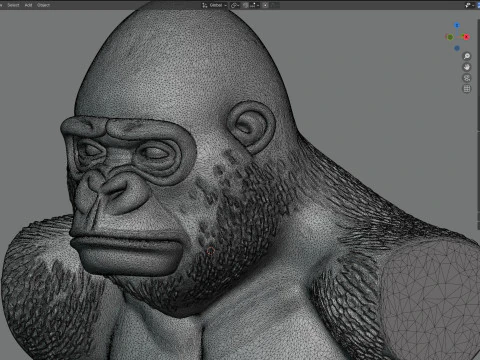
Task: Toggle the snapping magnet
Action: (246, 5)
